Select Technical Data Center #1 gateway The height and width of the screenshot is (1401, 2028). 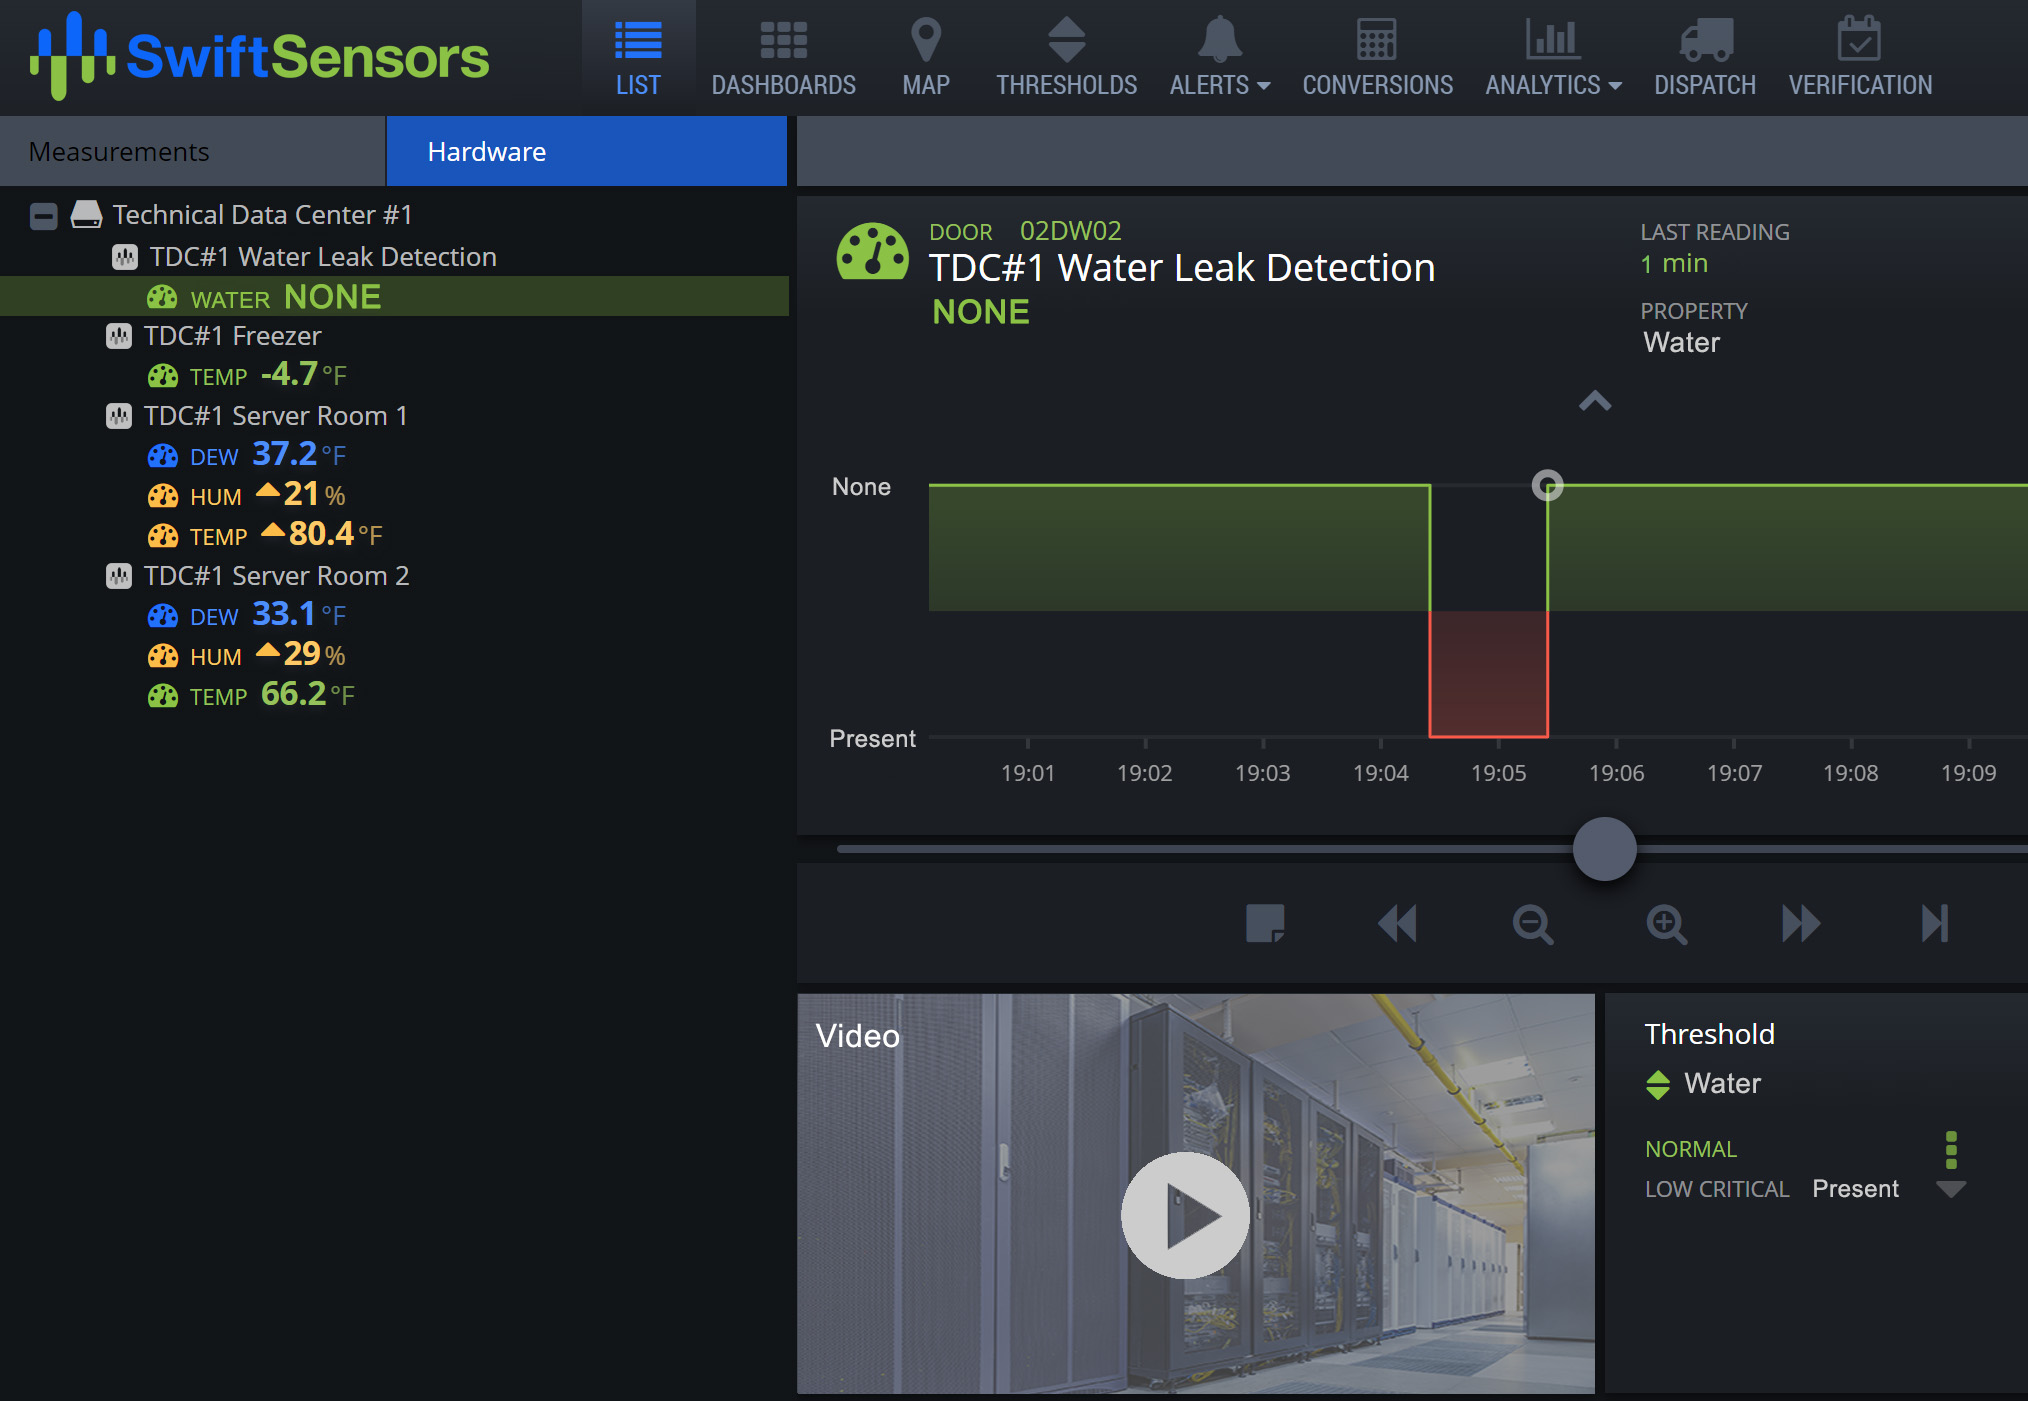click(262, 215)
